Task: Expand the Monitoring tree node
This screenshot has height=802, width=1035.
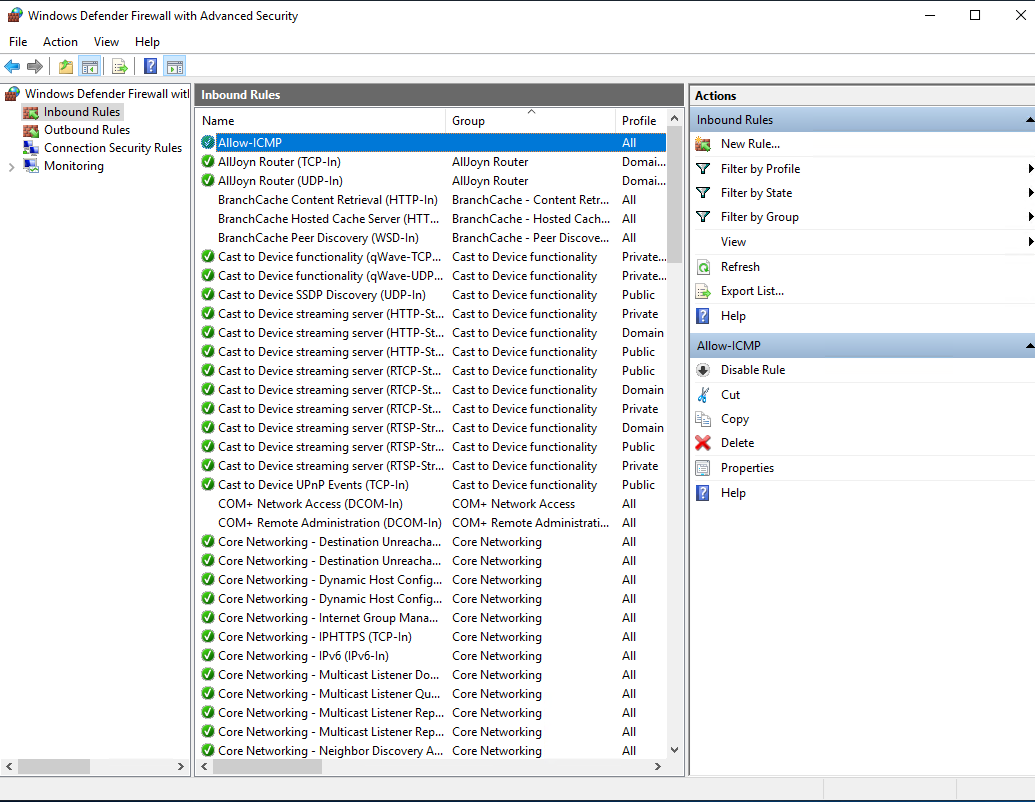Action: (x=11, y=167)
